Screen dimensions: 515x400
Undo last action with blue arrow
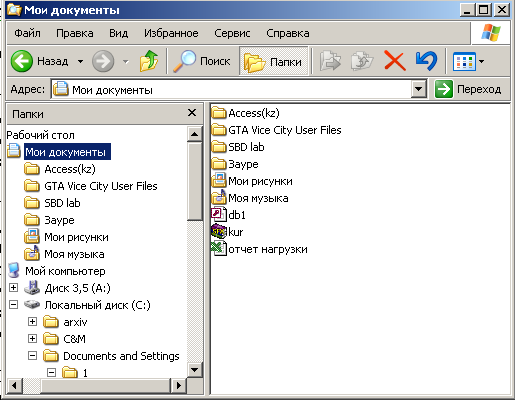click(426, 61)
